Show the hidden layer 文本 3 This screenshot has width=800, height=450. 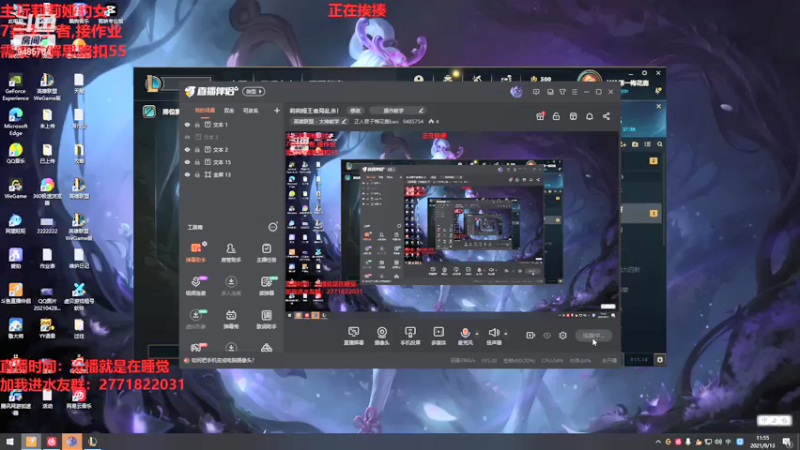click(187, 137)
